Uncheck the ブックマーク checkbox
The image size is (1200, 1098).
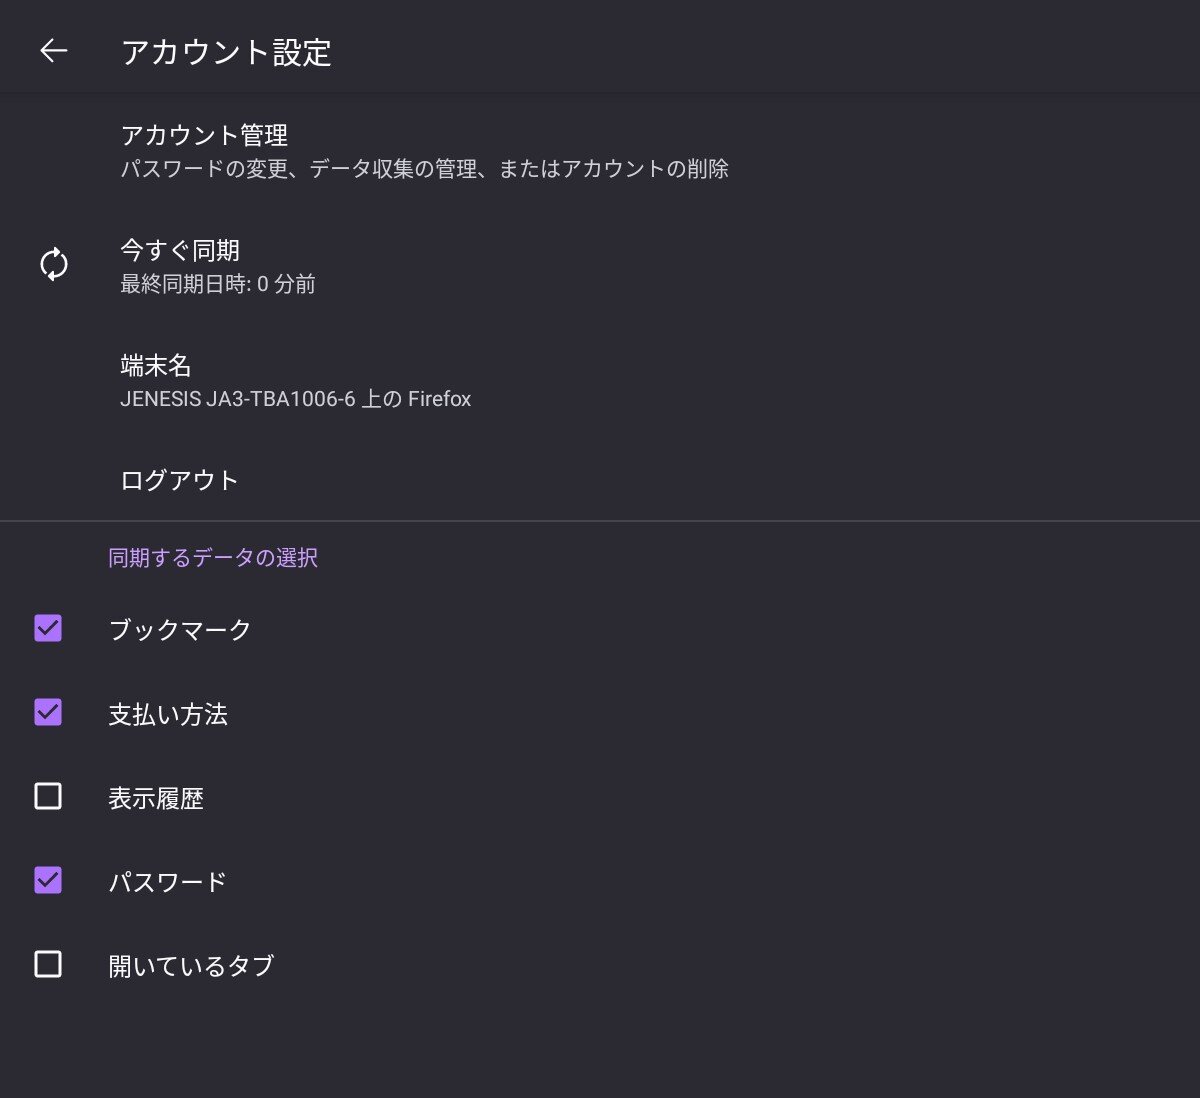coord(48,628)
